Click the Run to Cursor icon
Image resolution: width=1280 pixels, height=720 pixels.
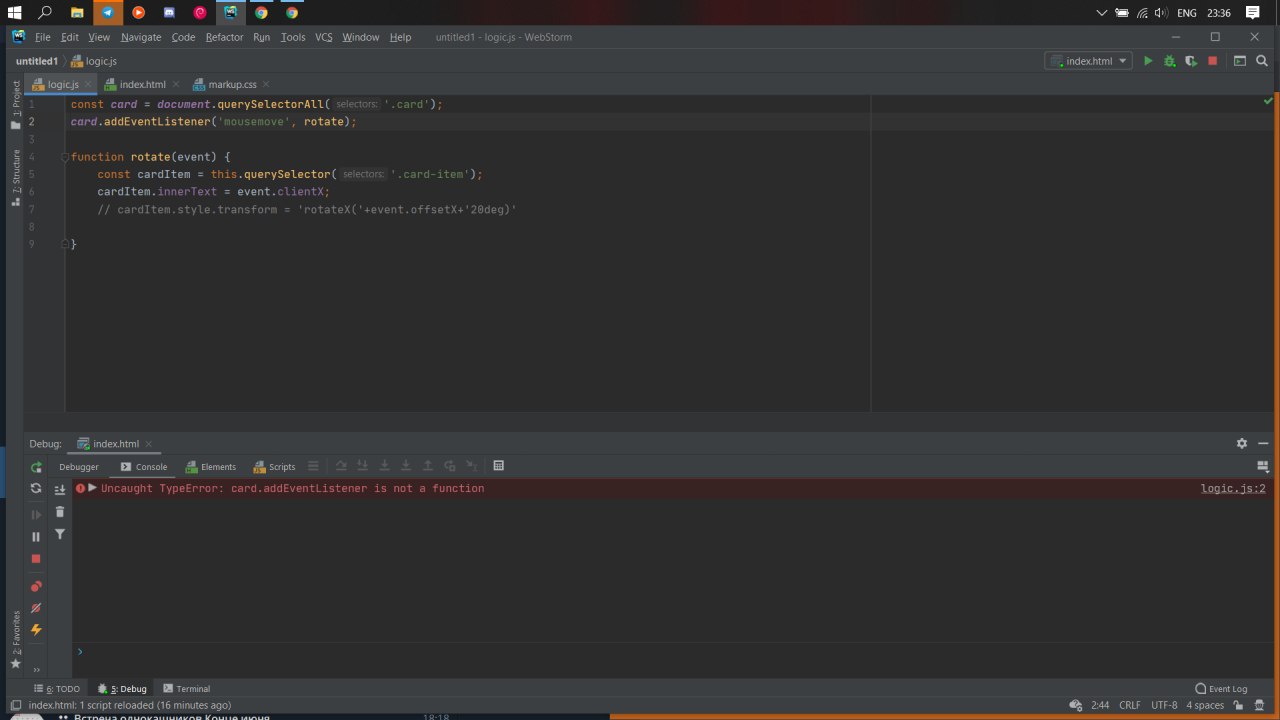click(x=471, y=466)
